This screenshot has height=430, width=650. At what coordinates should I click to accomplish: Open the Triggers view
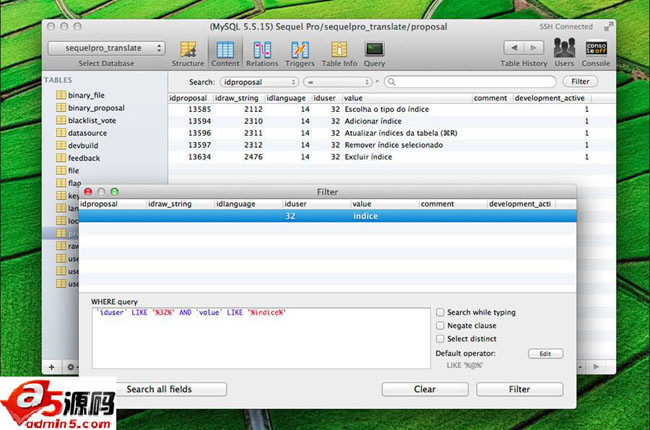coord(300,54)
